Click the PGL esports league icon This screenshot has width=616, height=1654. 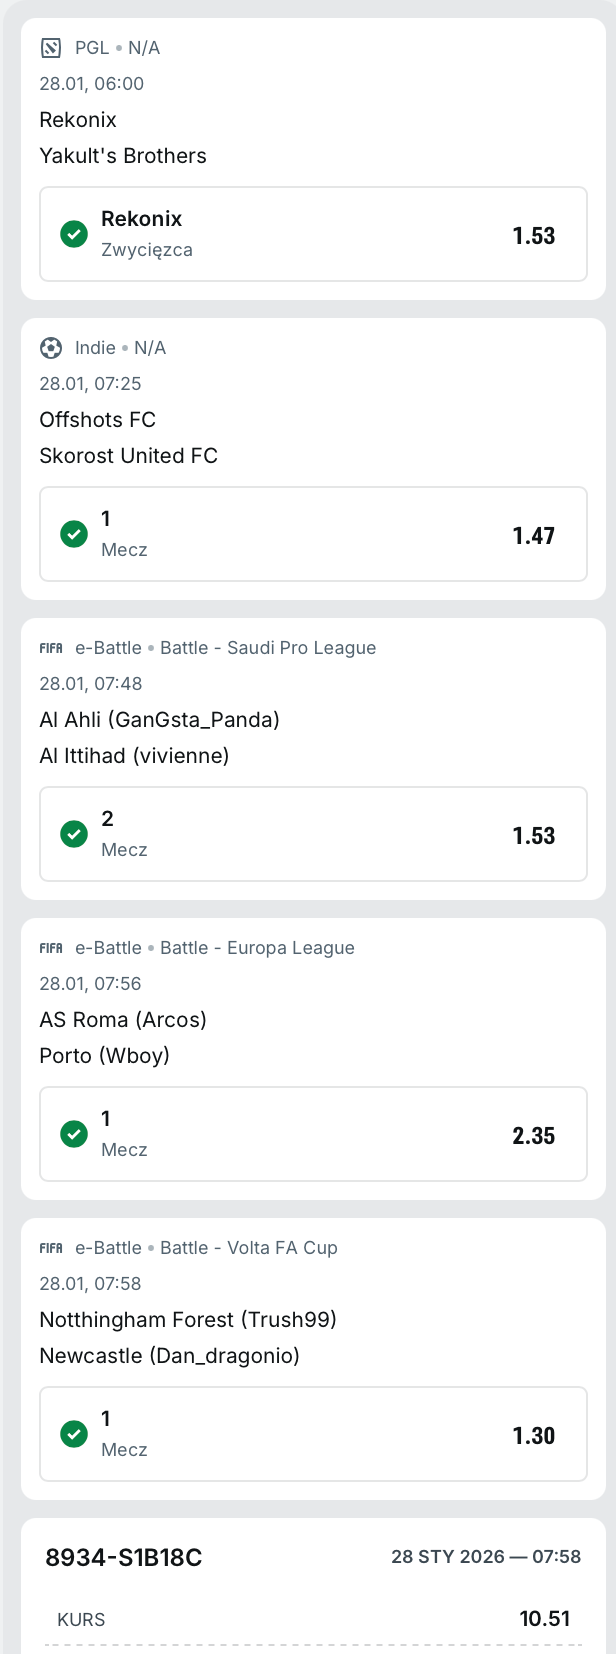(51, 48)
